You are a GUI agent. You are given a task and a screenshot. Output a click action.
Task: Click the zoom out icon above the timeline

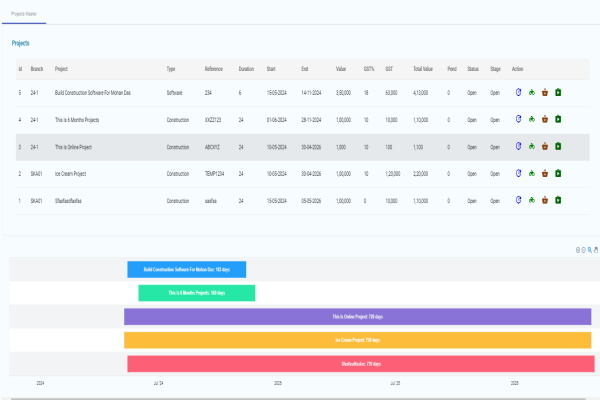pyautogui.click(x=584, y=249)
